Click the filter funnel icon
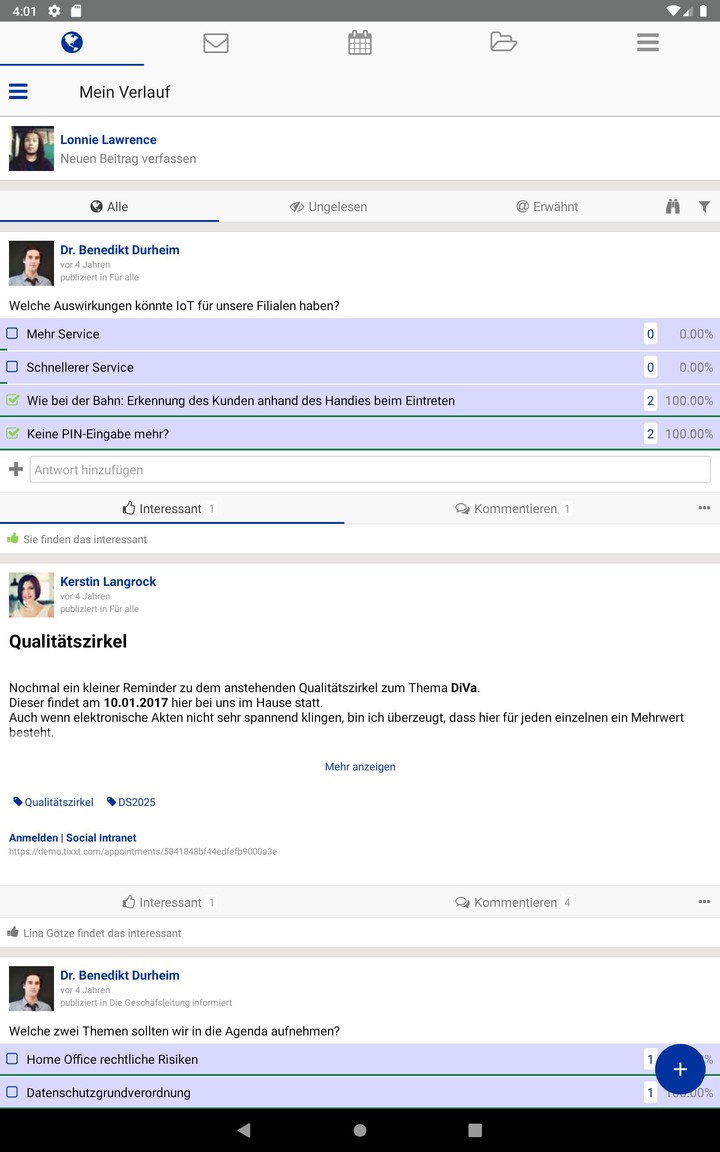The image size is (720, 1152). [x=704, y=206]
